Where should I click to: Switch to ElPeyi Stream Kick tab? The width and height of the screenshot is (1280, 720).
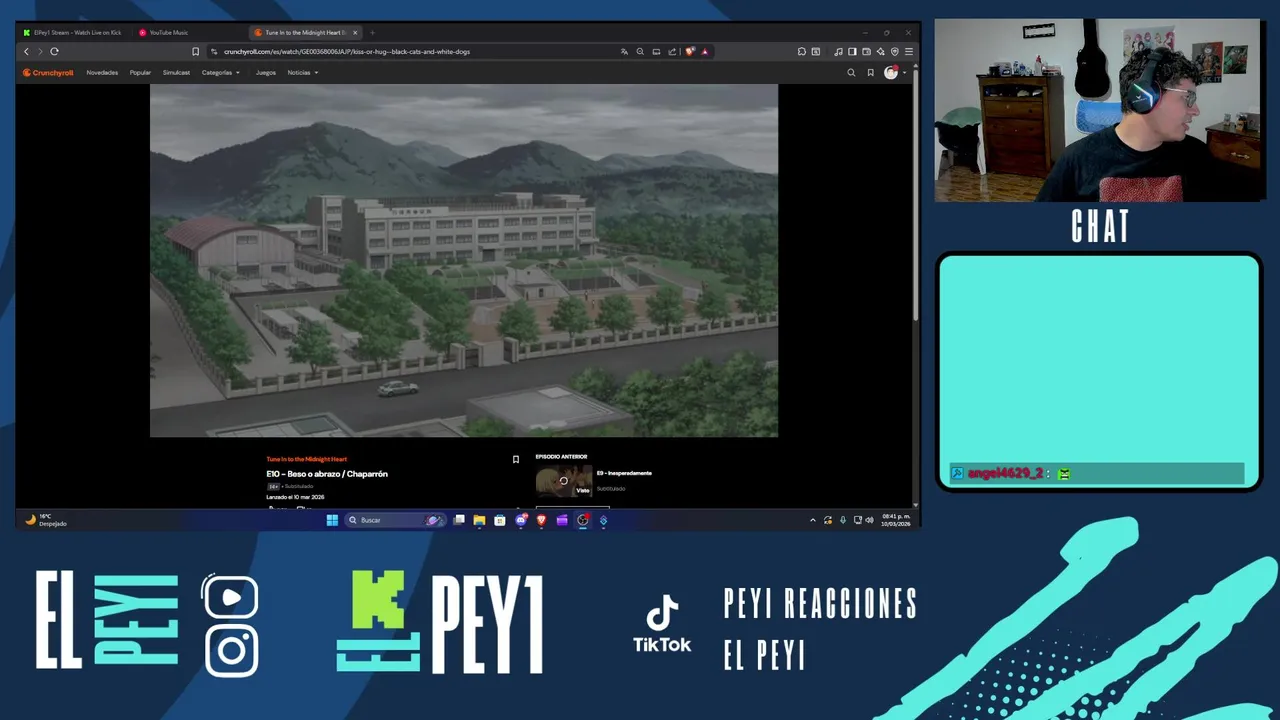click(x=72, y=32)
